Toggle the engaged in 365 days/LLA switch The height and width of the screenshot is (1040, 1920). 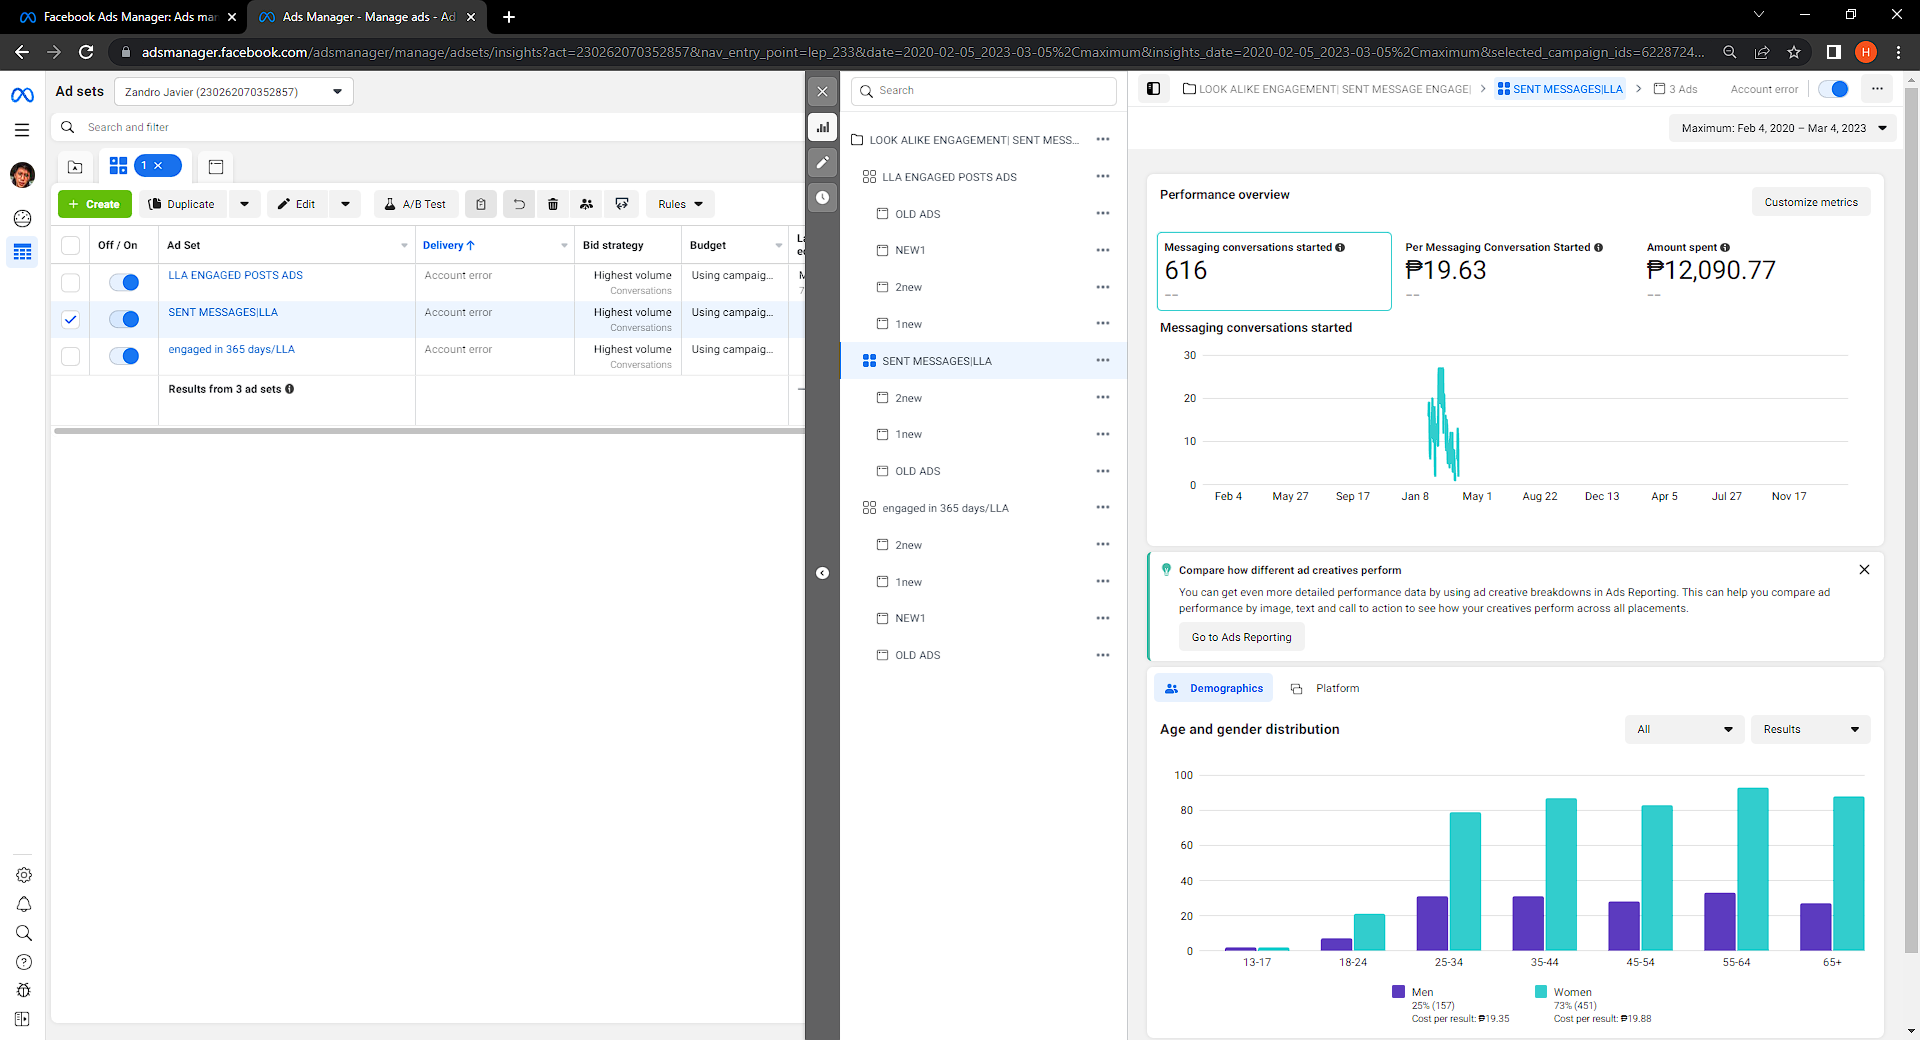click(x=124, y=356)
